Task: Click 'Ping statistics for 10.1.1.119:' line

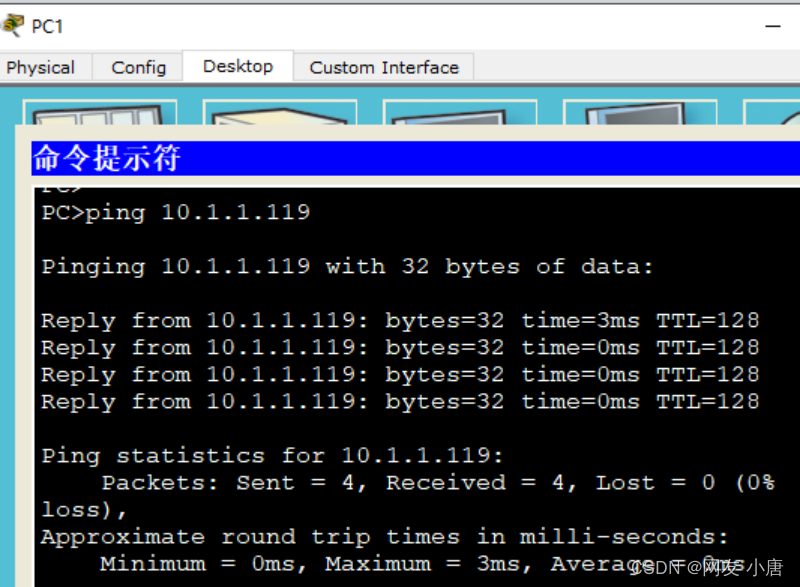Action: (272, 455)
